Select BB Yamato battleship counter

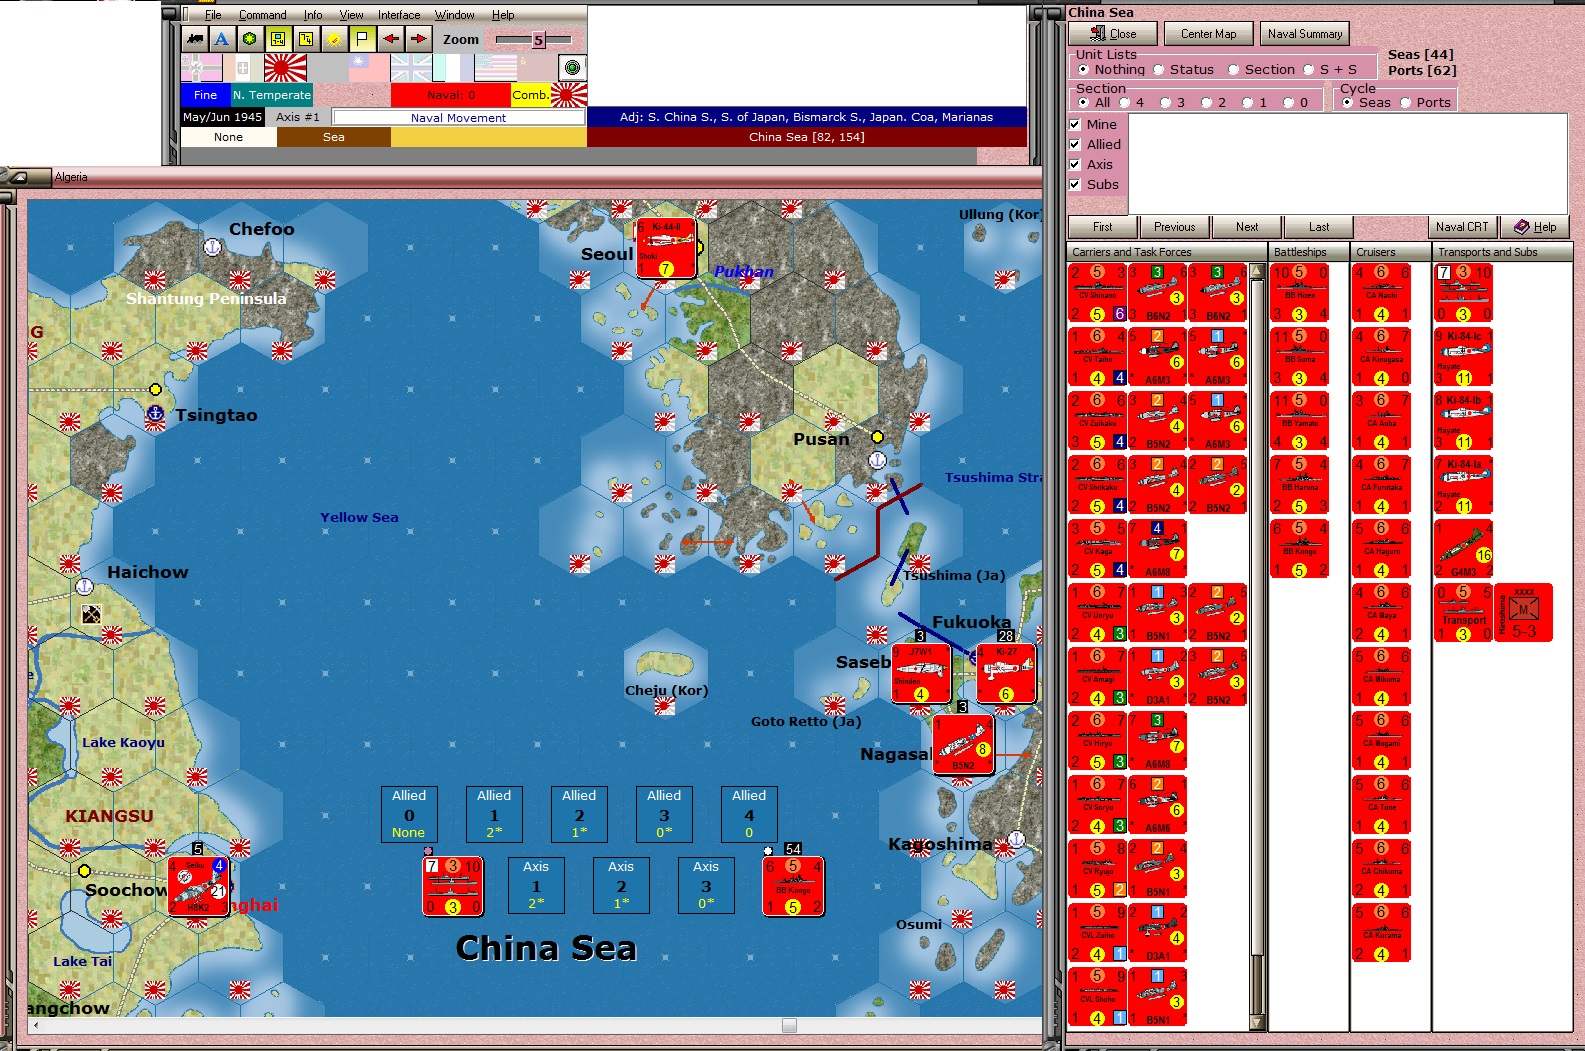tap(1300, 422)
